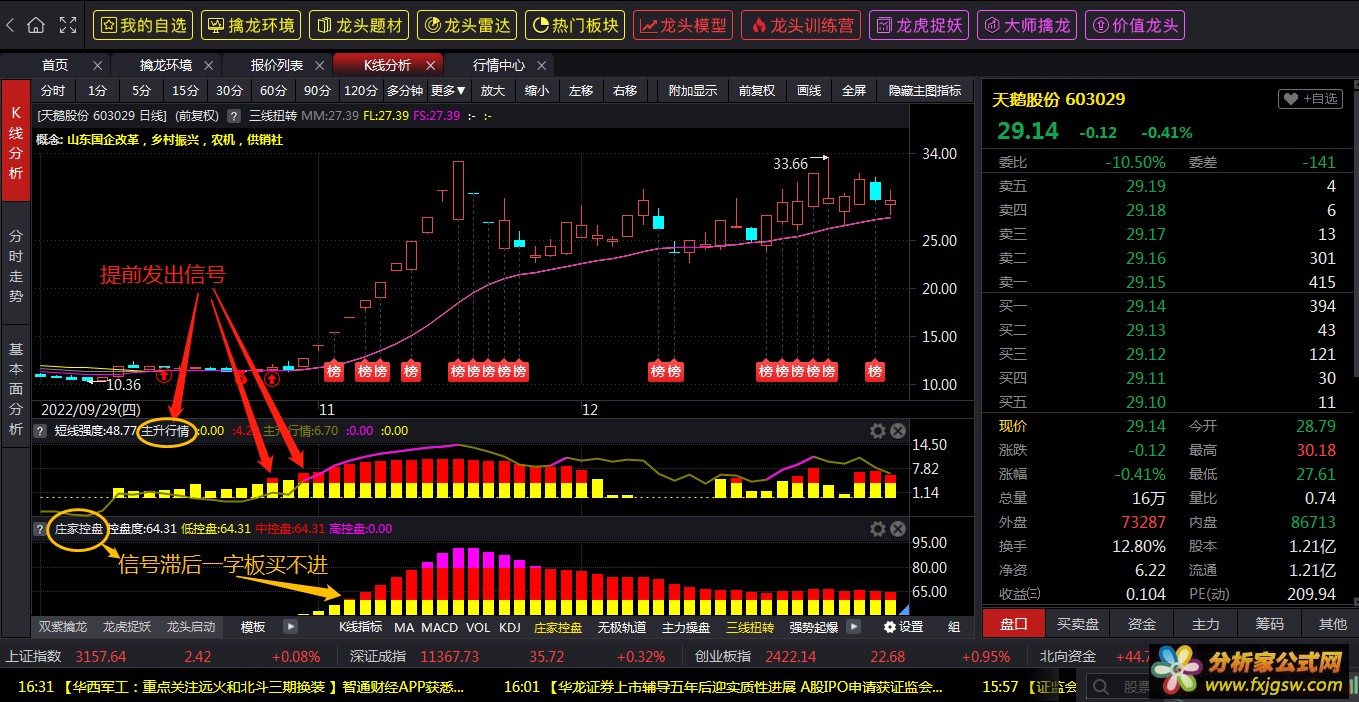
Task: Select the 1分 period
Action: pyautogui.click(x=97, y=90)
